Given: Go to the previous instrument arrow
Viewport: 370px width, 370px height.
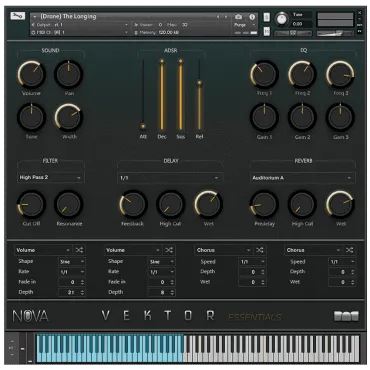Looking at the screenshot, I should click(218, 17).
